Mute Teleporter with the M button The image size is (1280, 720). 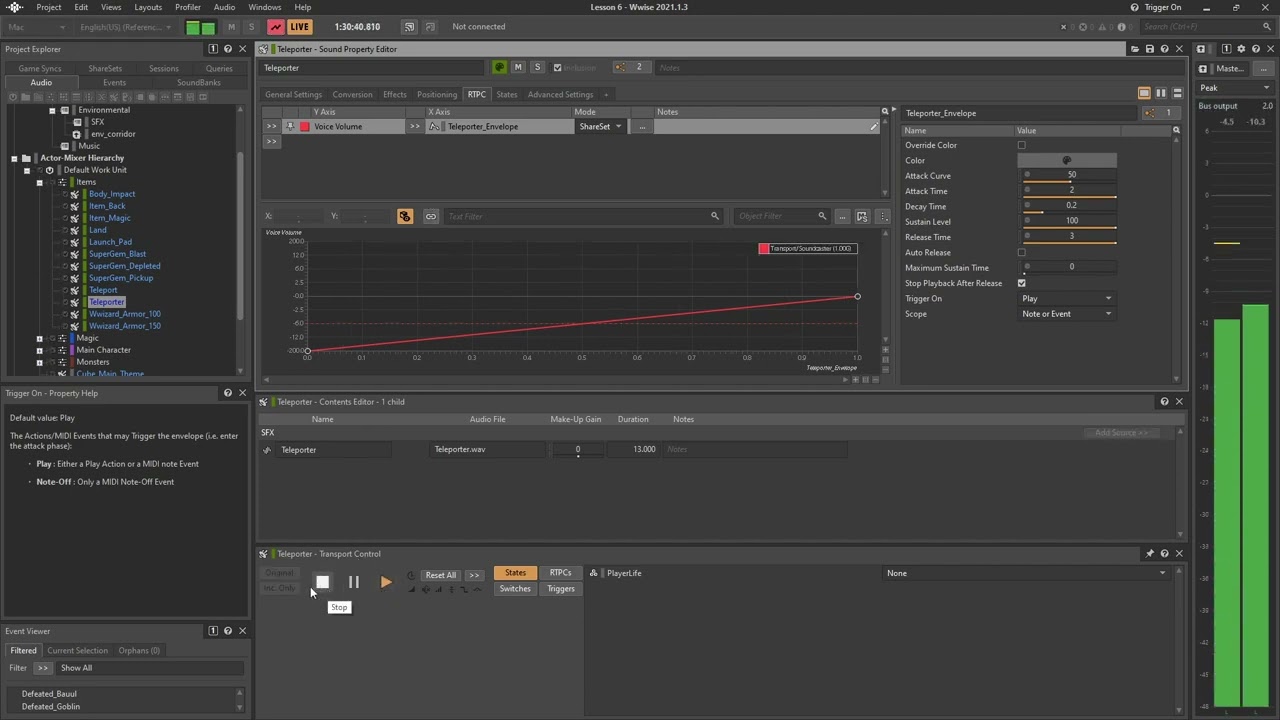518,67
